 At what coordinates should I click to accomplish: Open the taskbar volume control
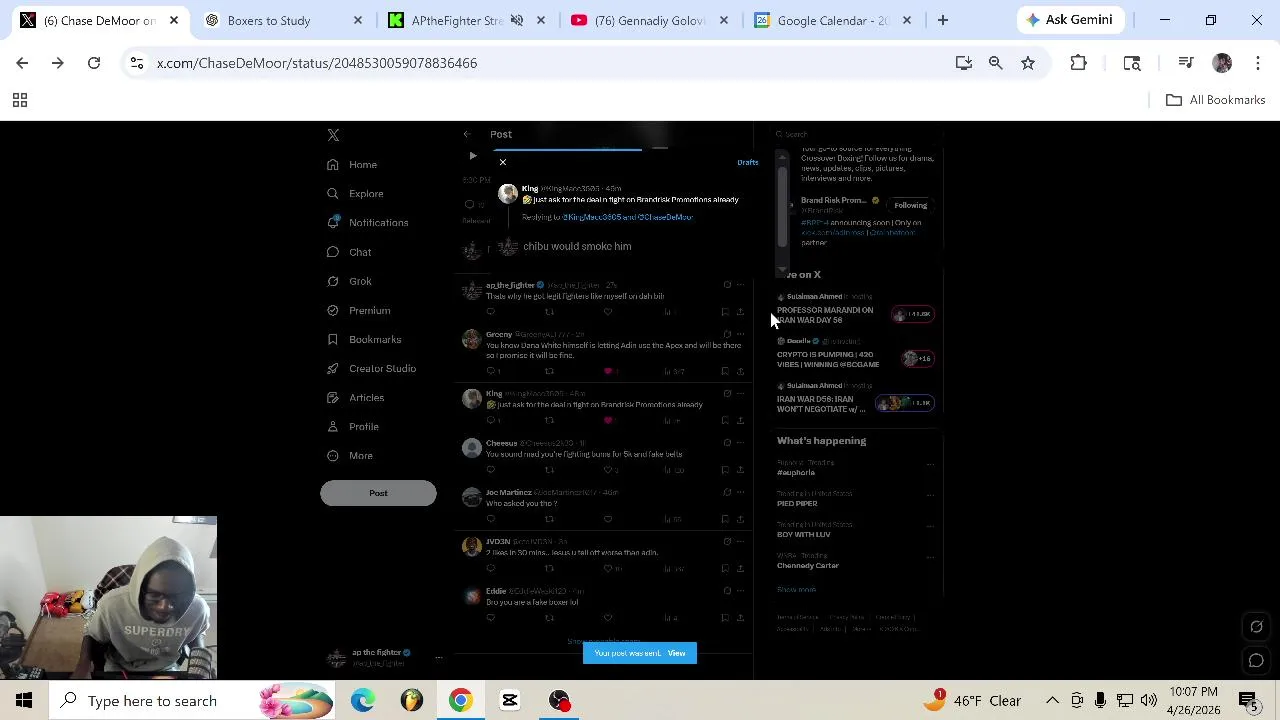[1148, 700]
